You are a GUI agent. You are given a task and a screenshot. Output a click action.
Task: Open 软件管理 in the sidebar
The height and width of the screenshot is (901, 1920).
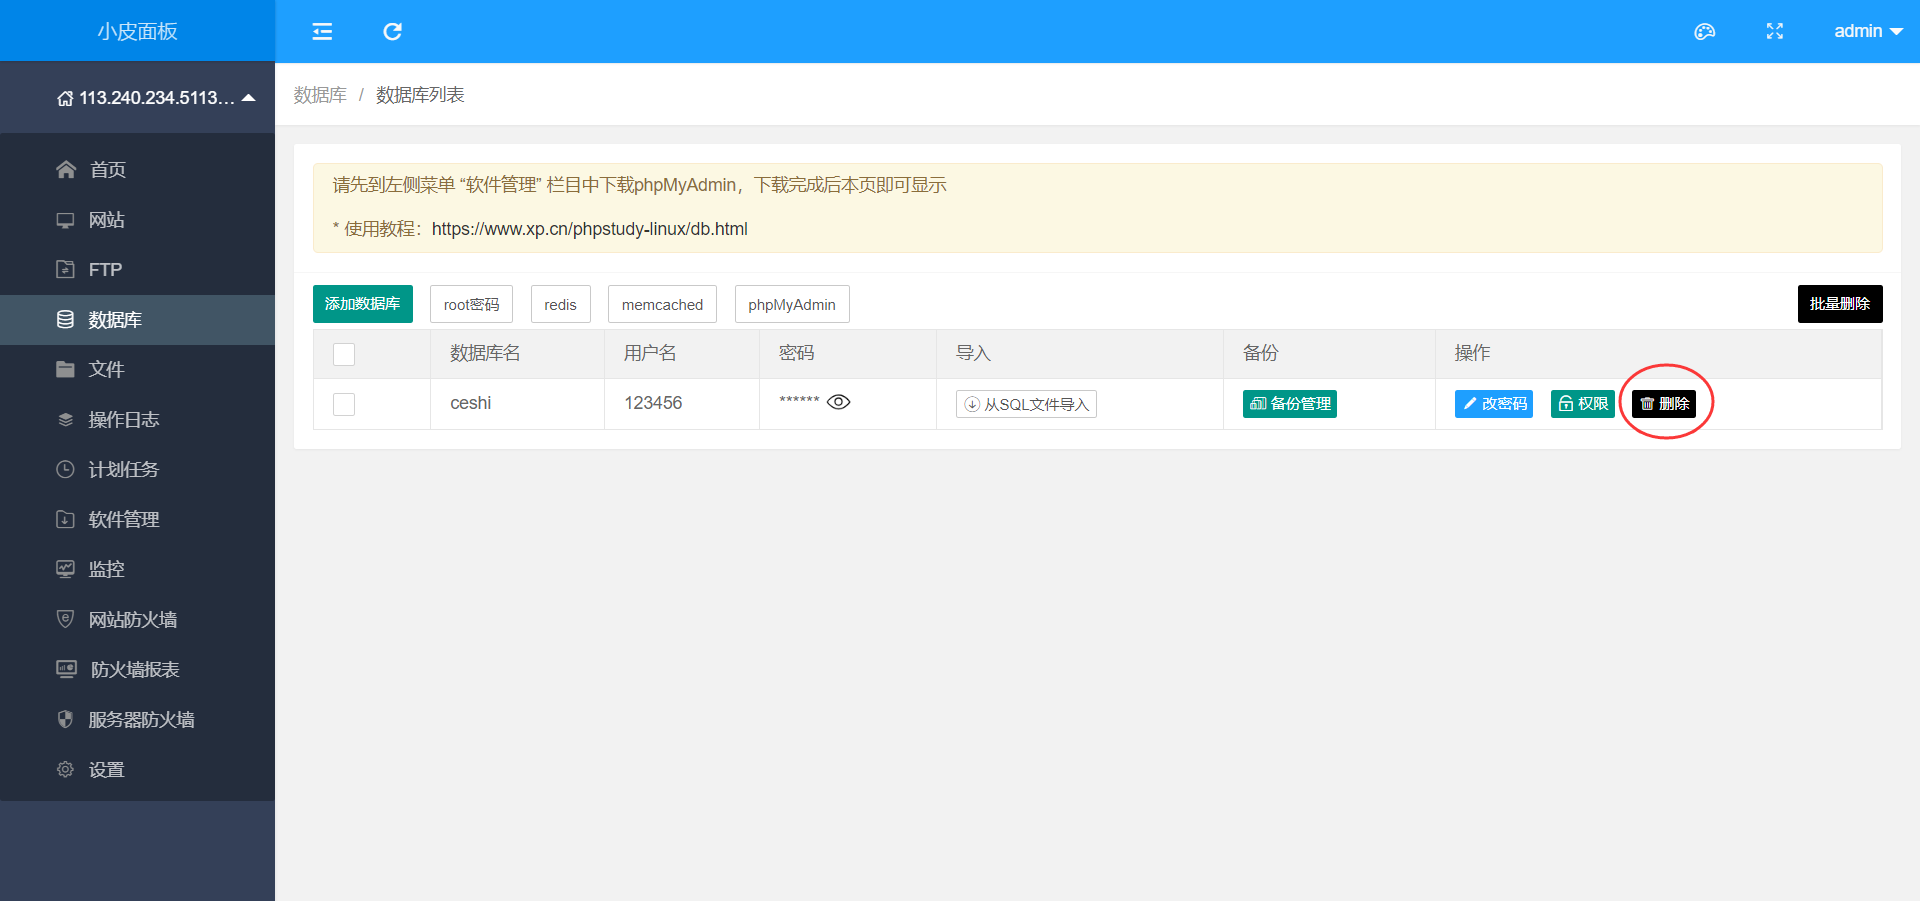pyautogui.click(x=137, y=520)
